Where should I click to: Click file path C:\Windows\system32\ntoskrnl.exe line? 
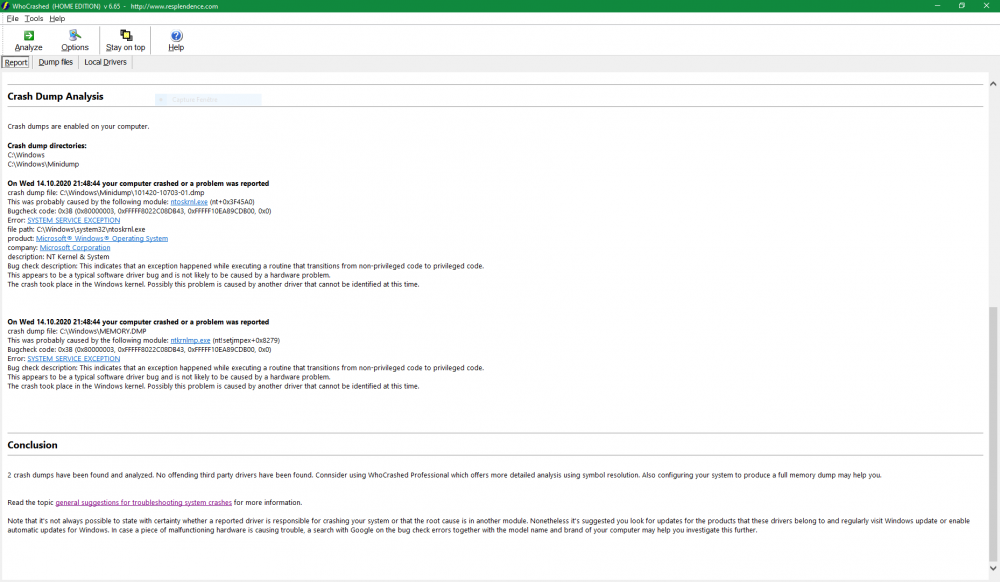point(77,229)
